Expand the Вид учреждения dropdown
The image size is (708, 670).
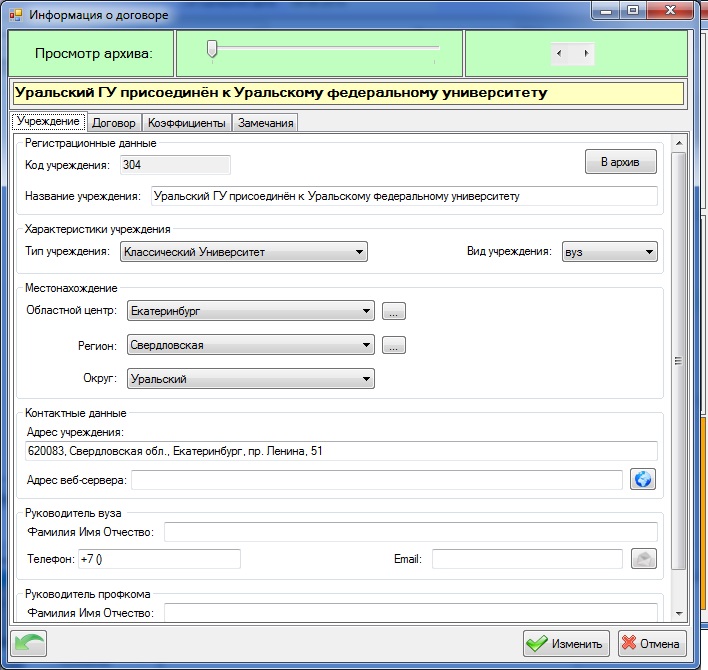click(x=610, y=252)
